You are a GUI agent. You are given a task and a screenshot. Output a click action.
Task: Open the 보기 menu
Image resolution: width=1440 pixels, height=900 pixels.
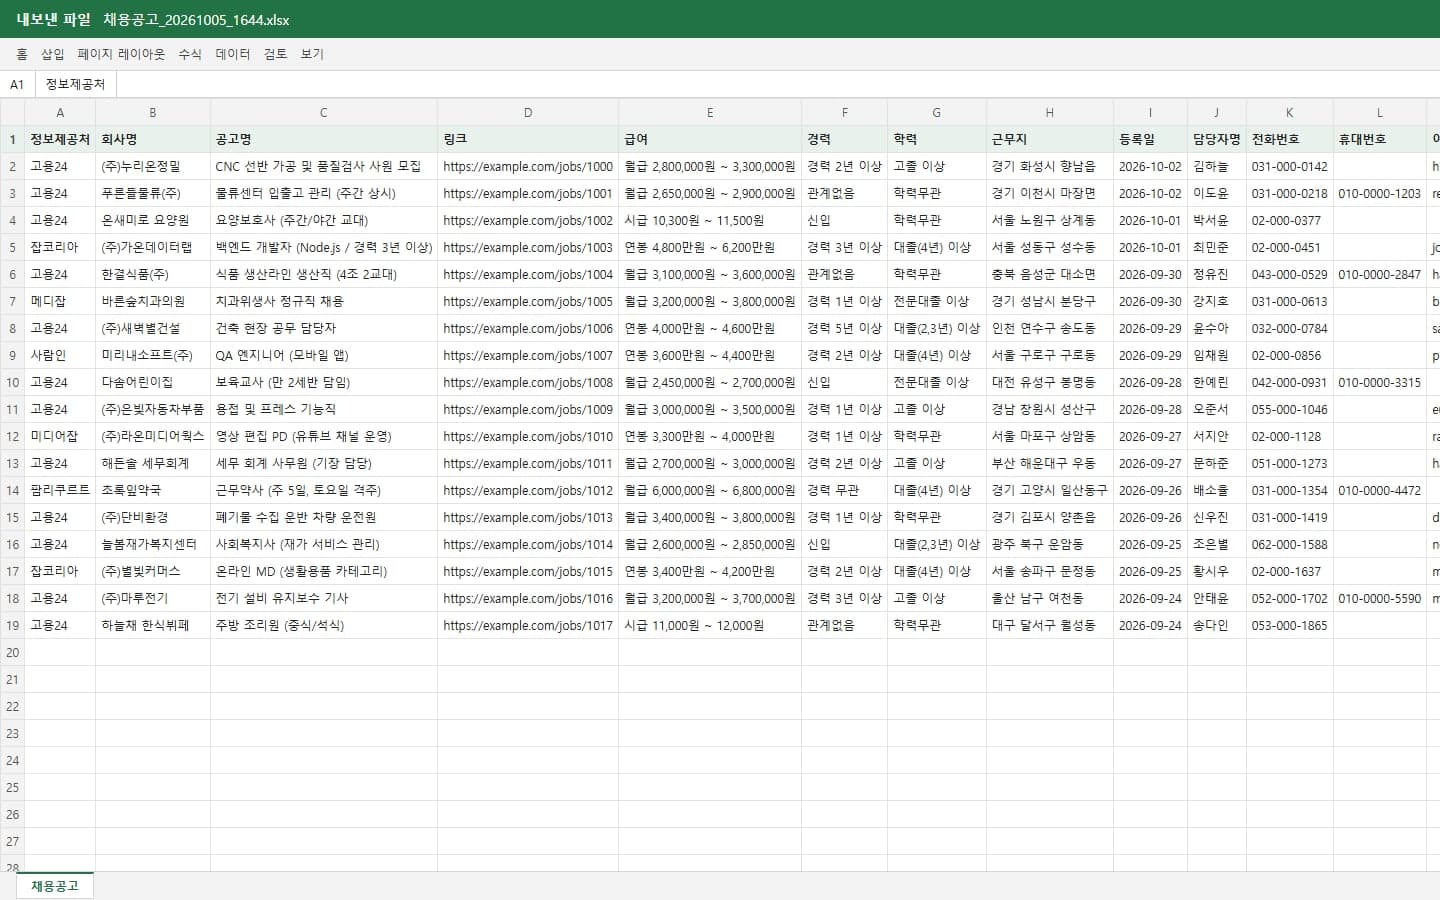312,54
